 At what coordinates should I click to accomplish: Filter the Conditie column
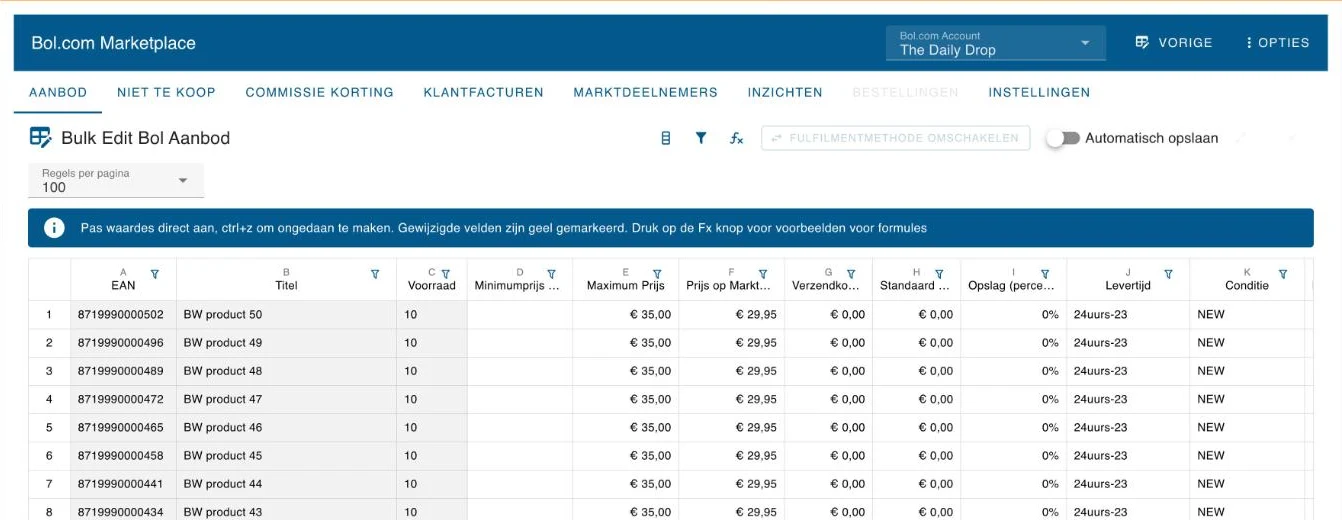pyautogui.click(x=1283, y=274)
